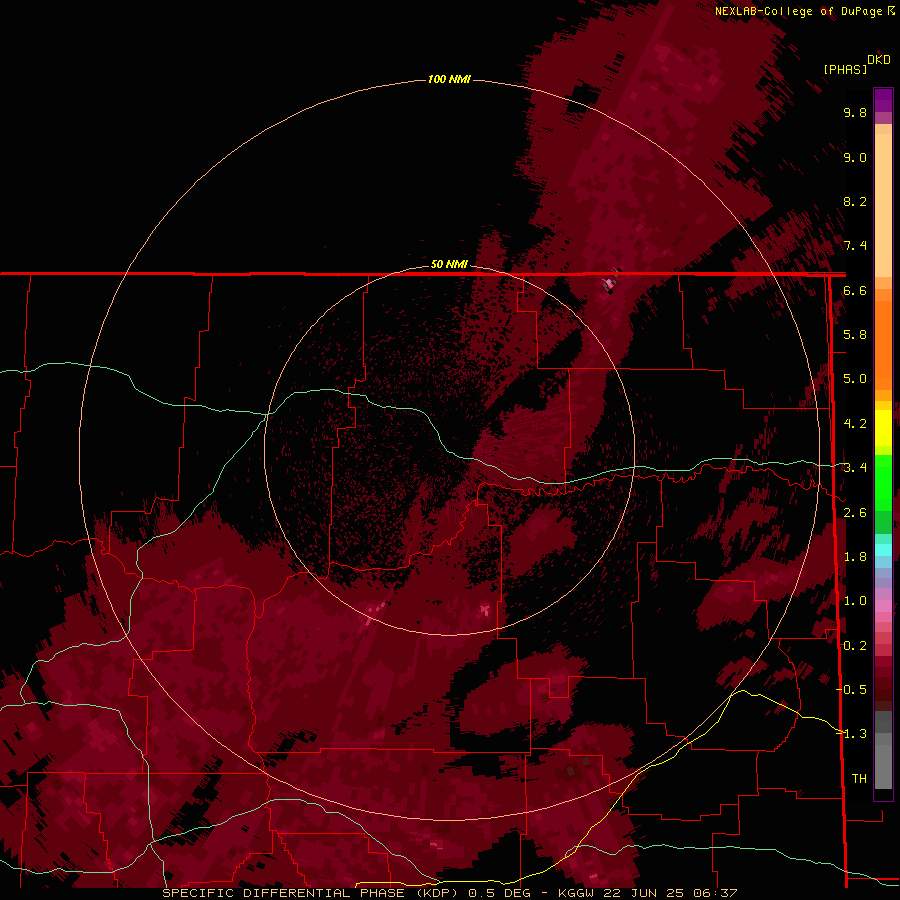
Task: Click the 0.2 legend value
Action: 855,646
